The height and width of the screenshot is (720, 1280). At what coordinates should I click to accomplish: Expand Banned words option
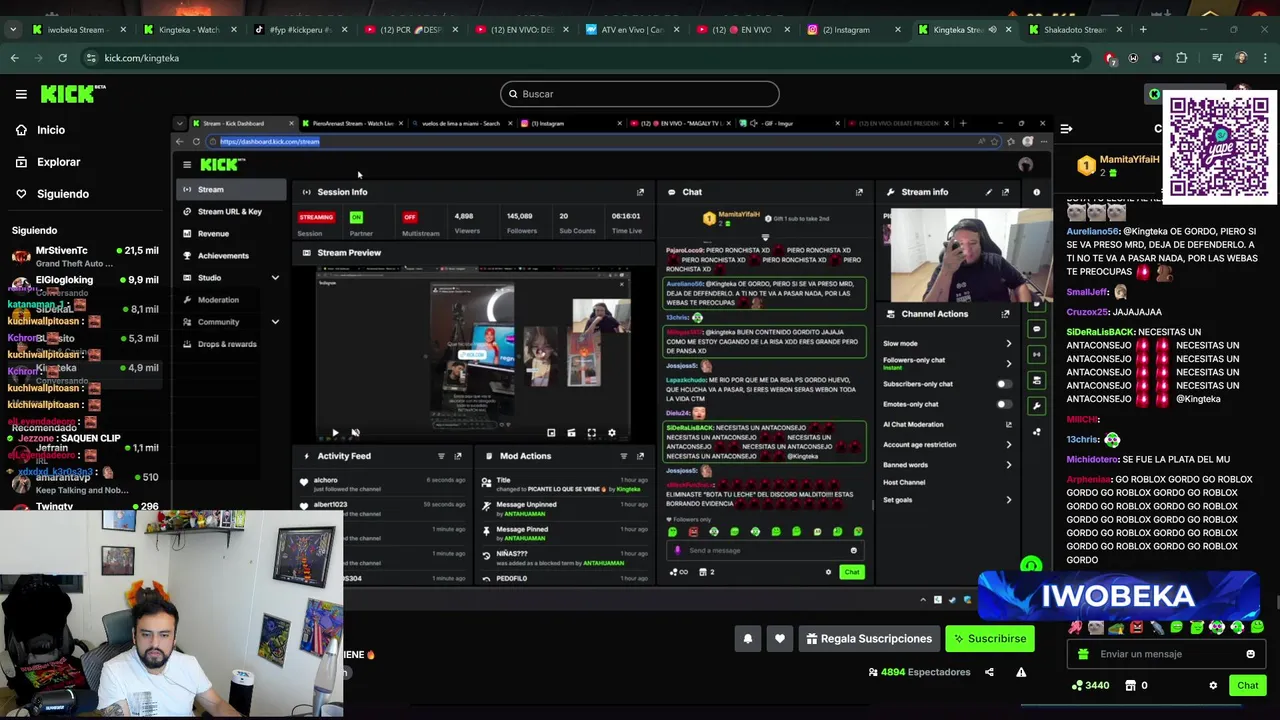pos(1008,464)
